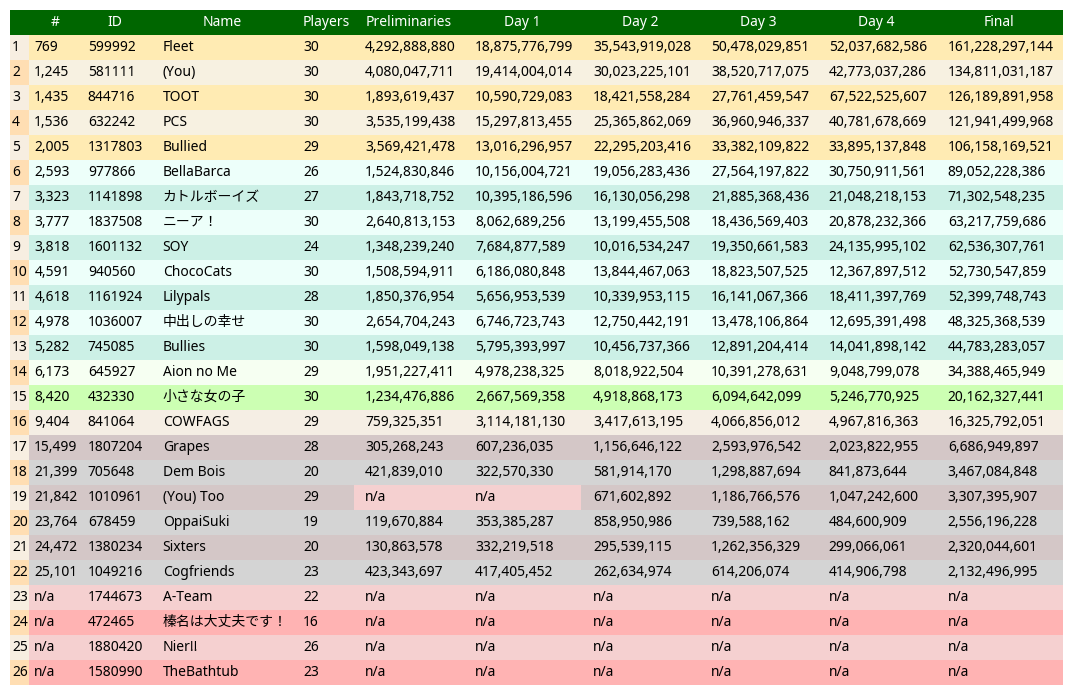
Task: Select the team name OppaiSuki
Action: [196, 521]
